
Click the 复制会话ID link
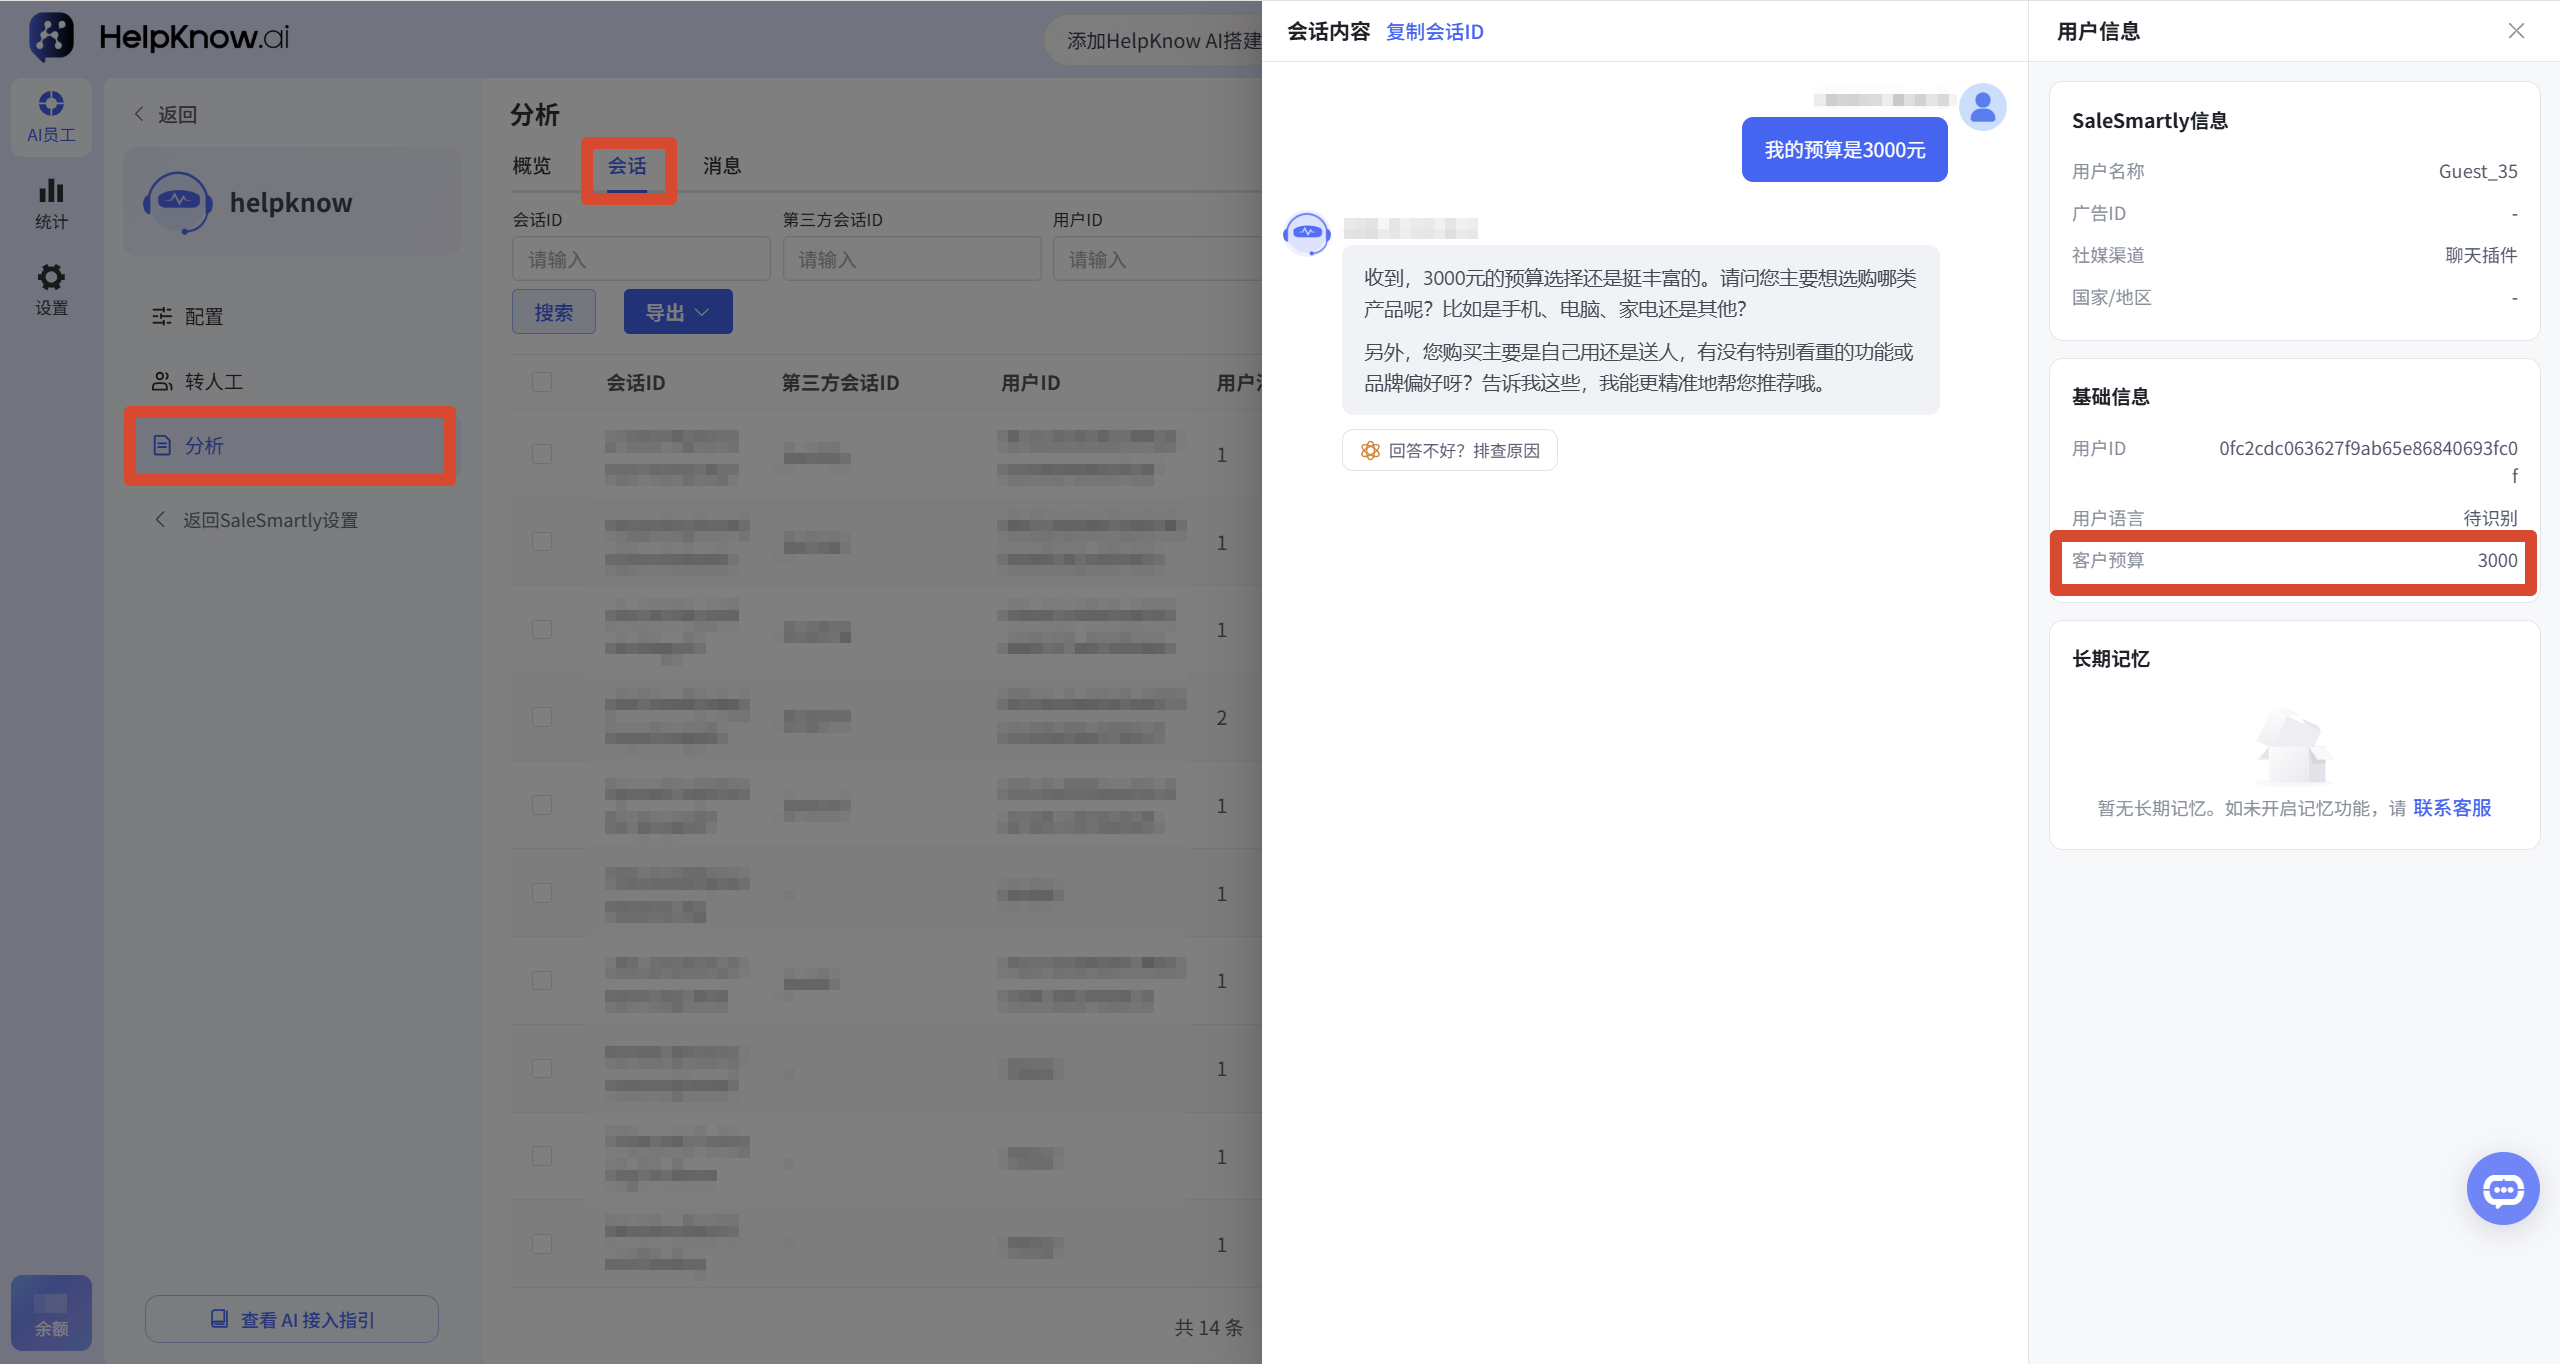tap(1434, 31)
